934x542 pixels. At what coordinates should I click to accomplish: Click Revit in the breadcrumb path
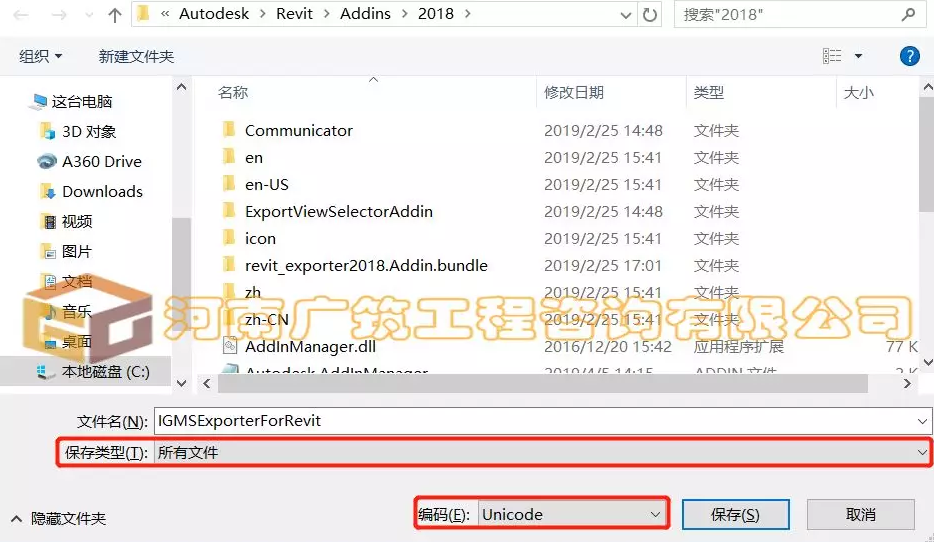click(x=294, y=14)
